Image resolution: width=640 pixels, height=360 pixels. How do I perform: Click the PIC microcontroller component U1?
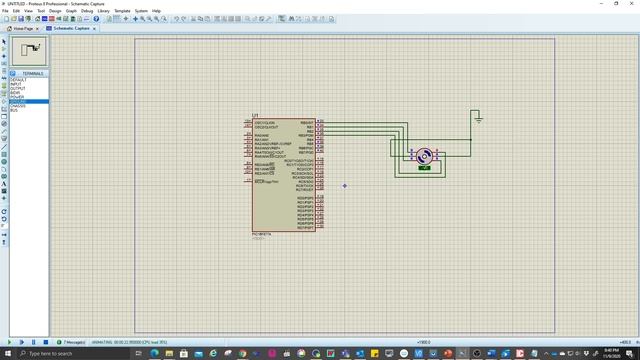pos(284,175)
